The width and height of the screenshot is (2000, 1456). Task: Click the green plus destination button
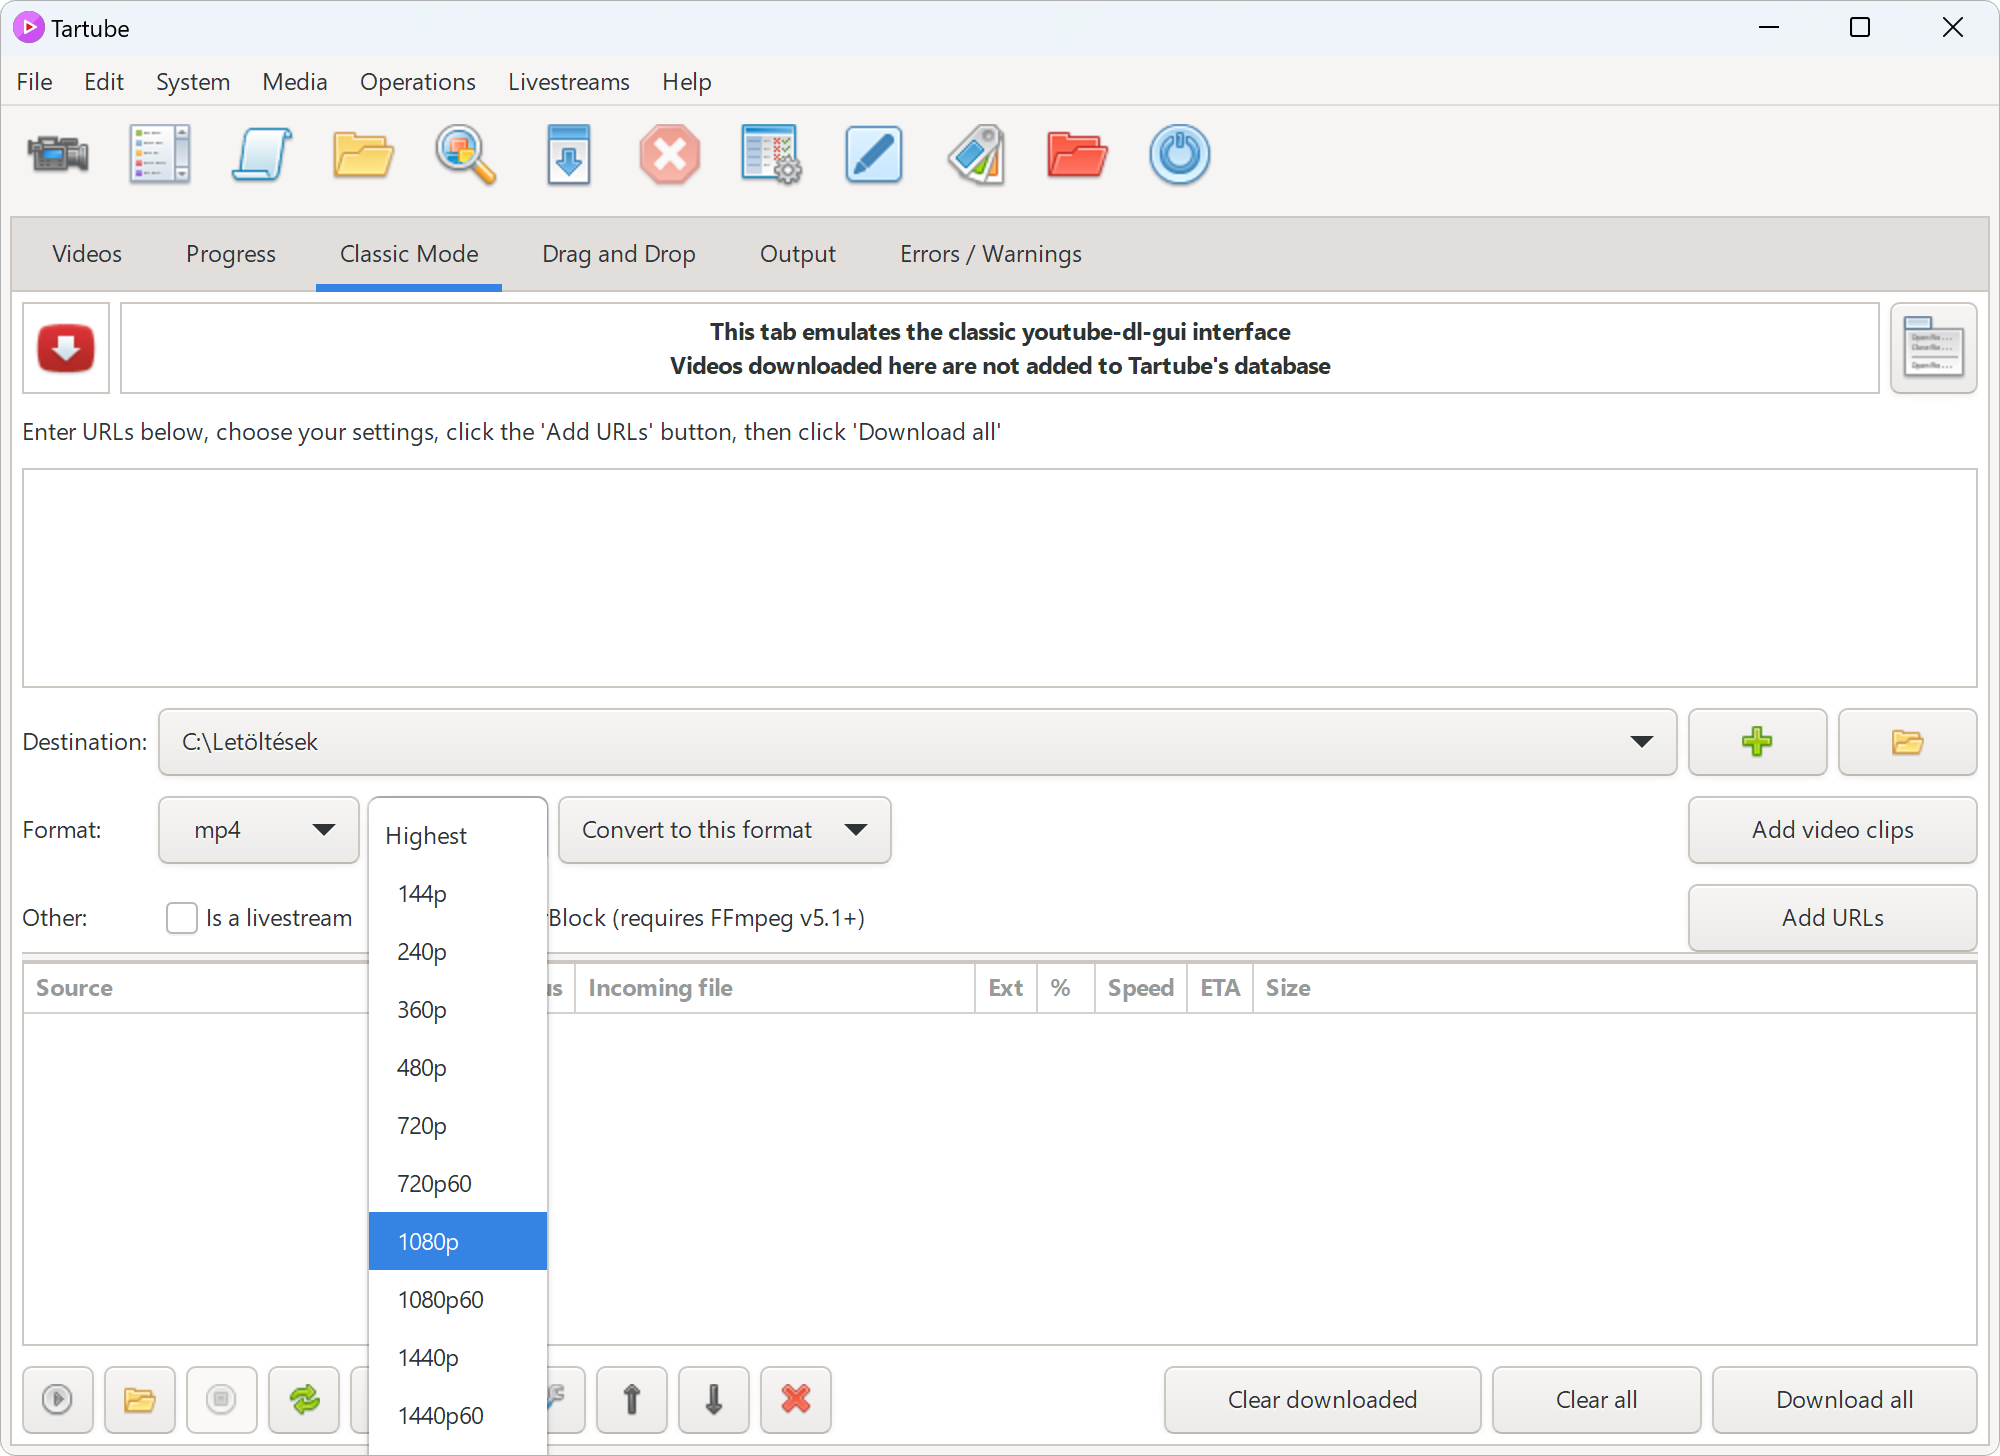(1757, 742)
